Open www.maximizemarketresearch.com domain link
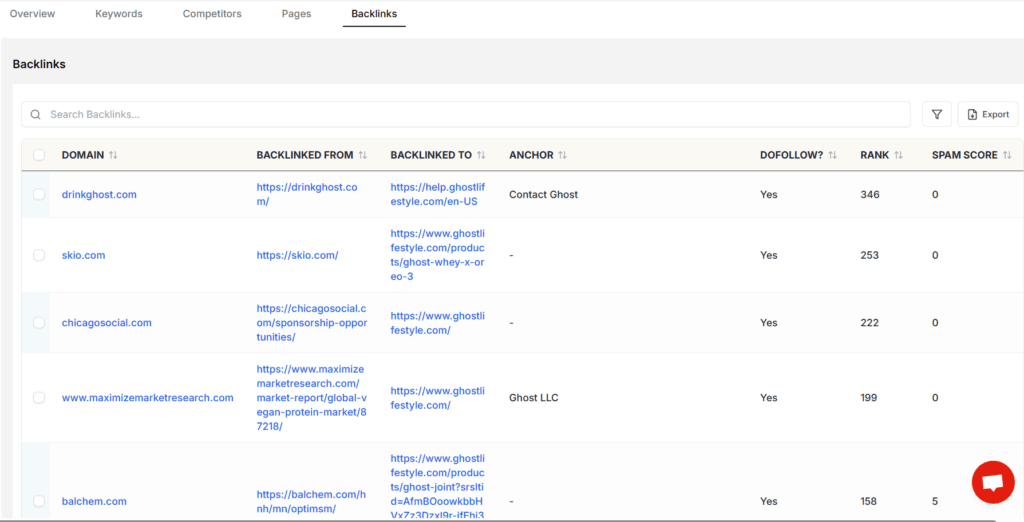Image resolution: width=1024 pixels, height=522 pixels. click(148, 398)
